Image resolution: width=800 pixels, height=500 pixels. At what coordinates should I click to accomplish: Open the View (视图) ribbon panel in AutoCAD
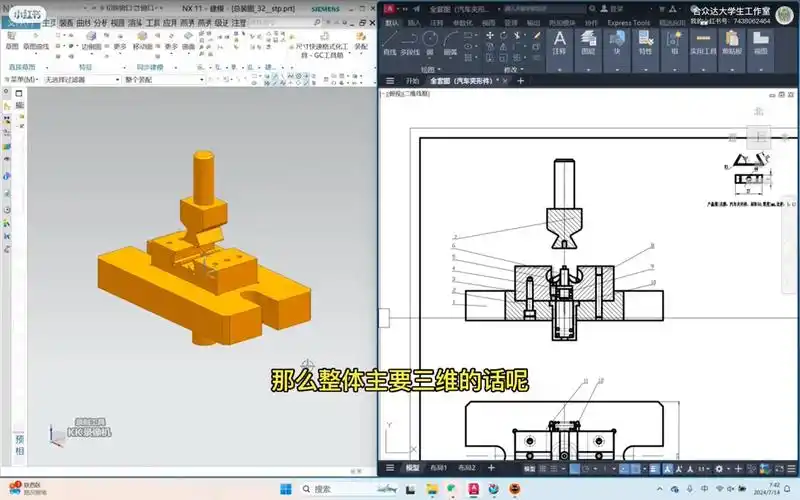[x=761, y=50]
